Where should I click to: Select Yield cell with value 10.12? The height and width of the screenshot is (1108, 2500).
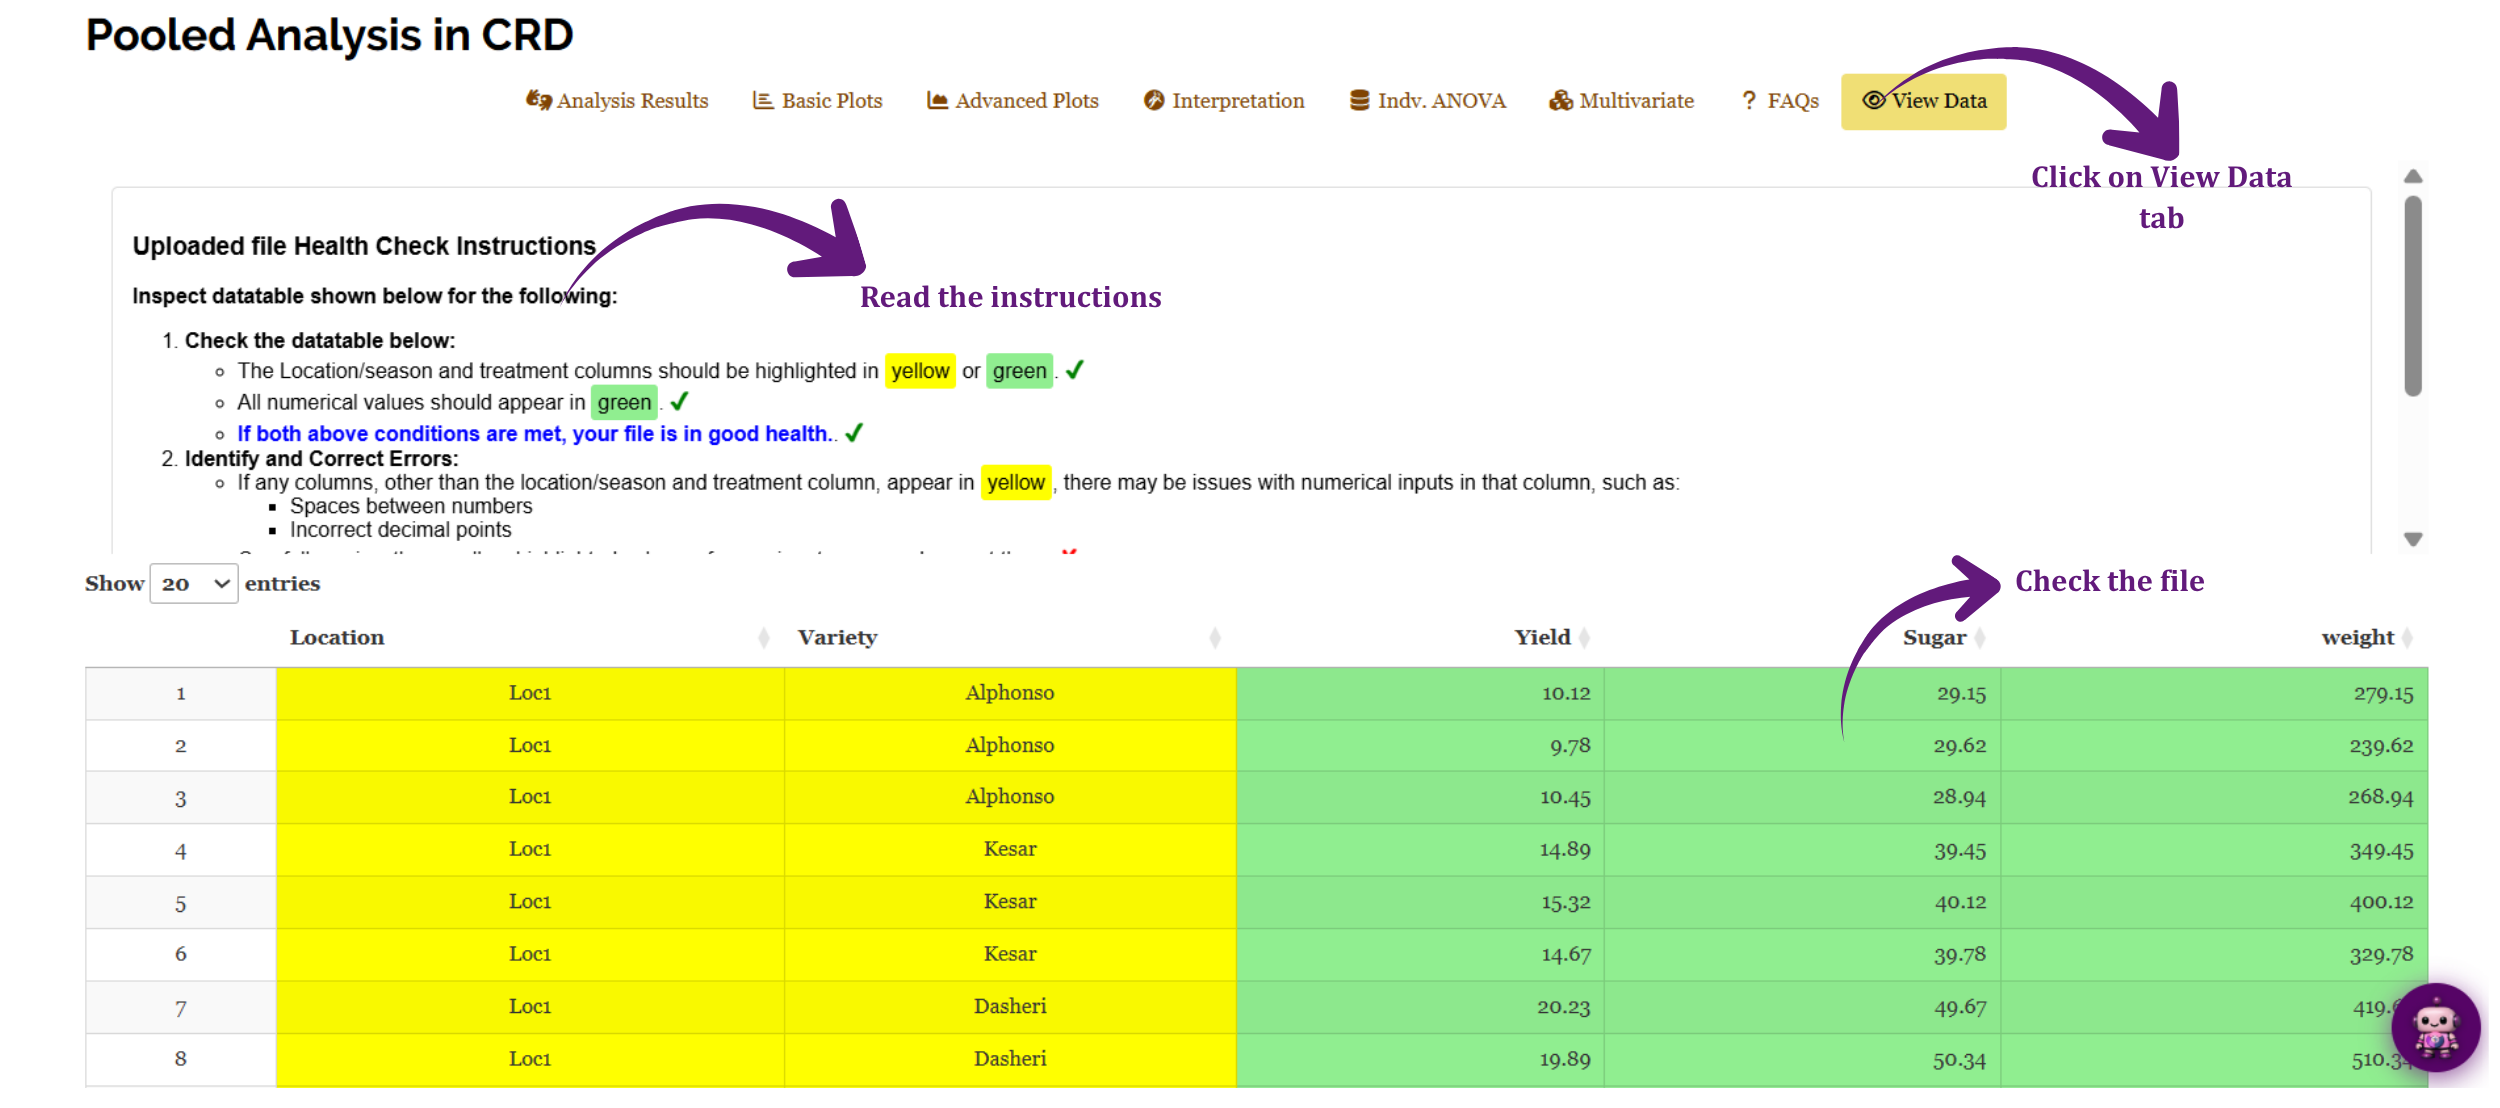[1420, 694]
